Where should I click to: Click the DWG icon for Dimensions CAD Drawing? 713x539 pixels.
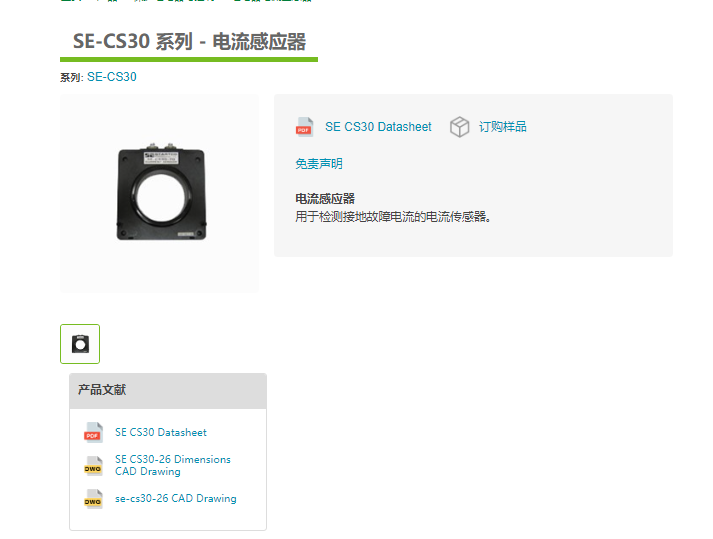[x=93, y=466]
